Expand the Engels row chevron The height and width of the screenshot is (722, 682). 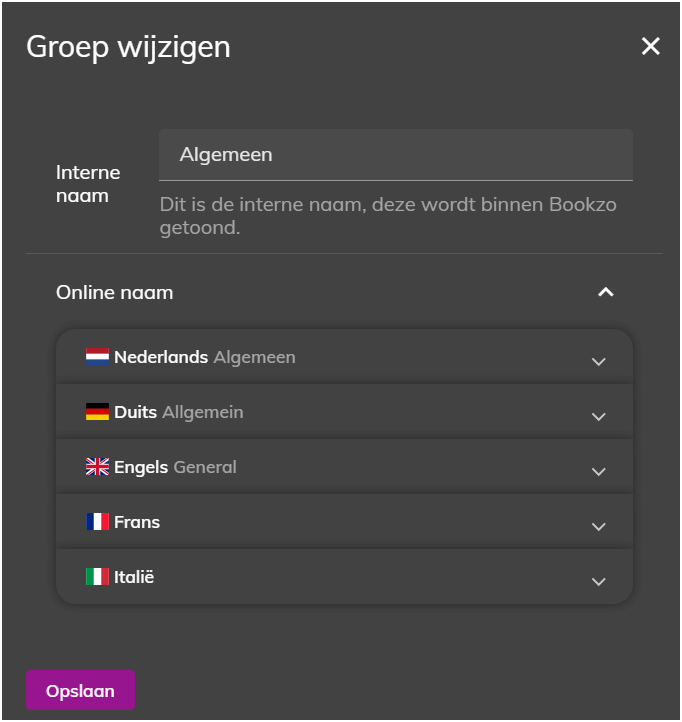598,472
